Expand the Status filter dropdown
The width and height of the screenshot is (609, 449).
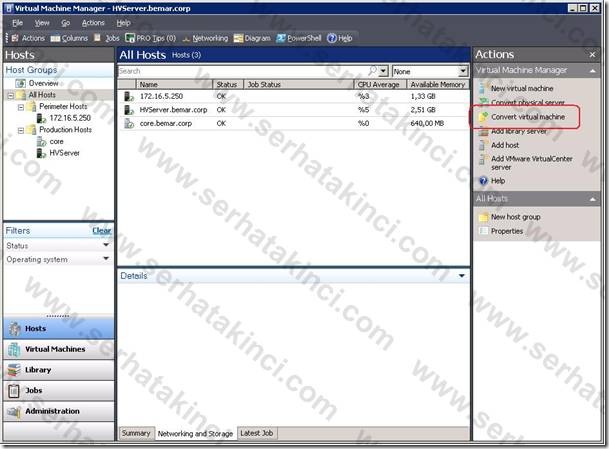pos(106,245)
